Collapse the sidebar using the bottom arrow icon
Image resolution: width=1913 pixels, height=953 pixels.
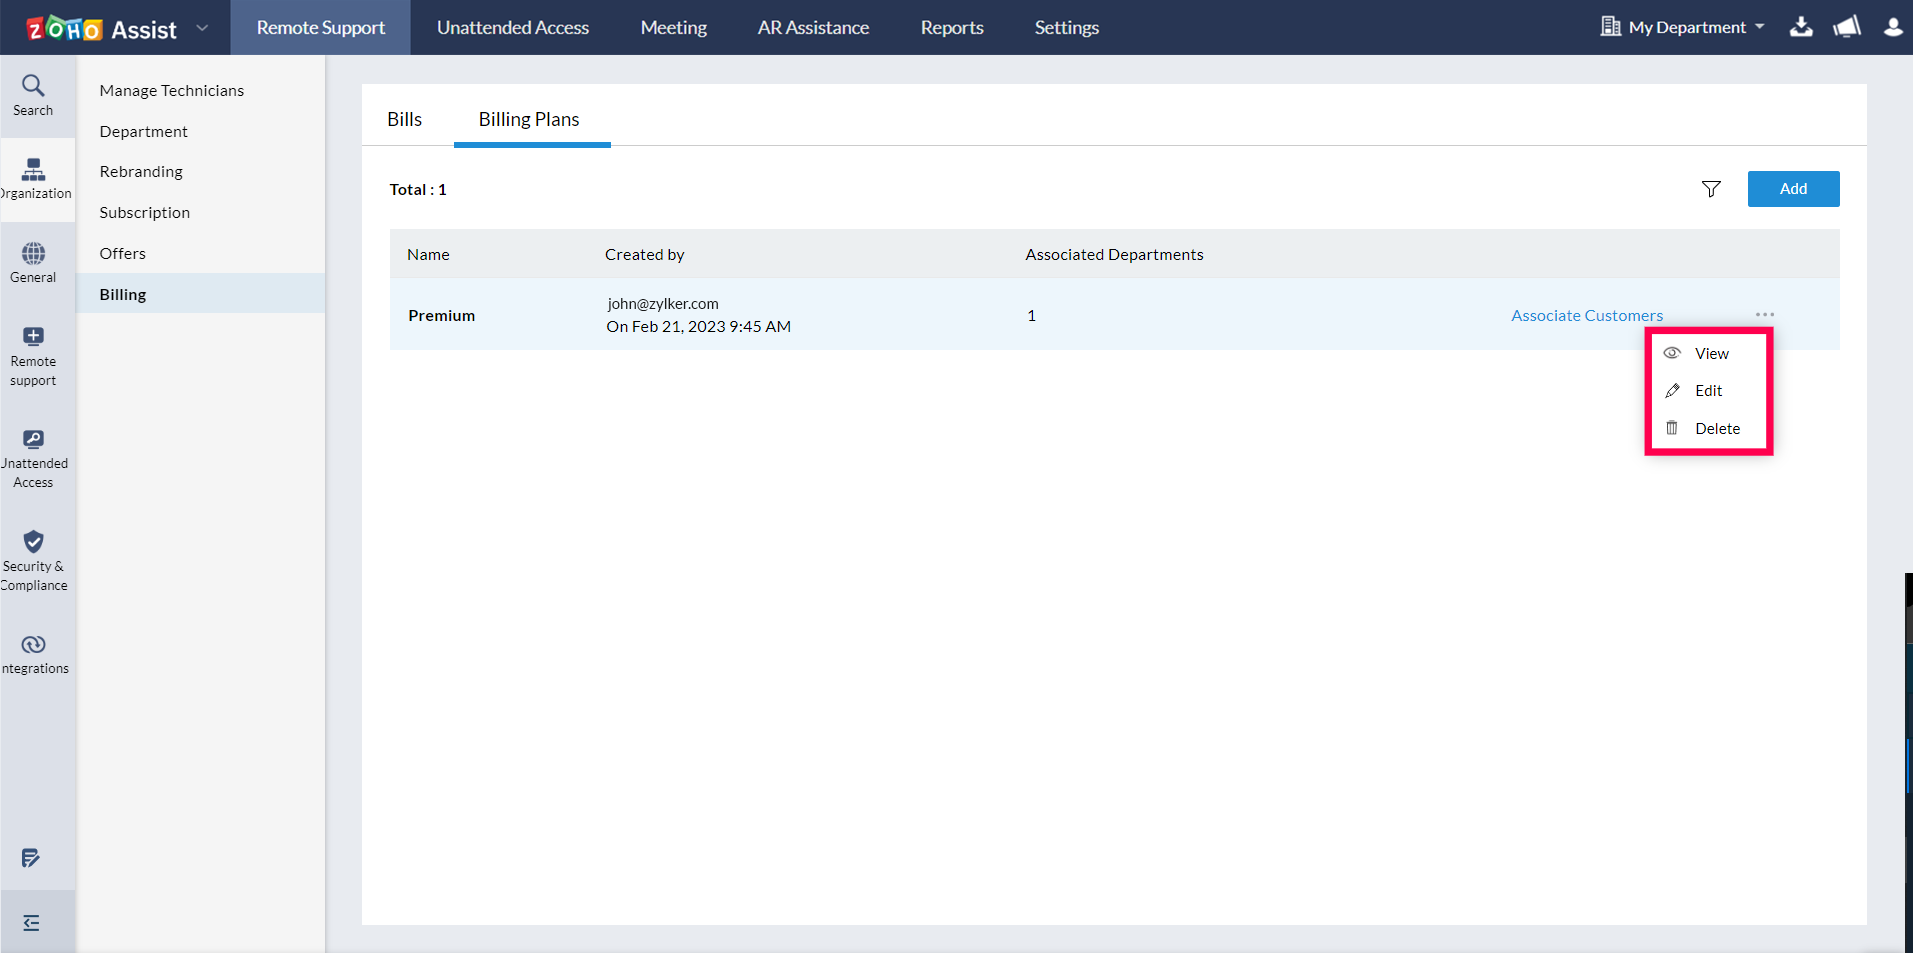pos(33,921)
